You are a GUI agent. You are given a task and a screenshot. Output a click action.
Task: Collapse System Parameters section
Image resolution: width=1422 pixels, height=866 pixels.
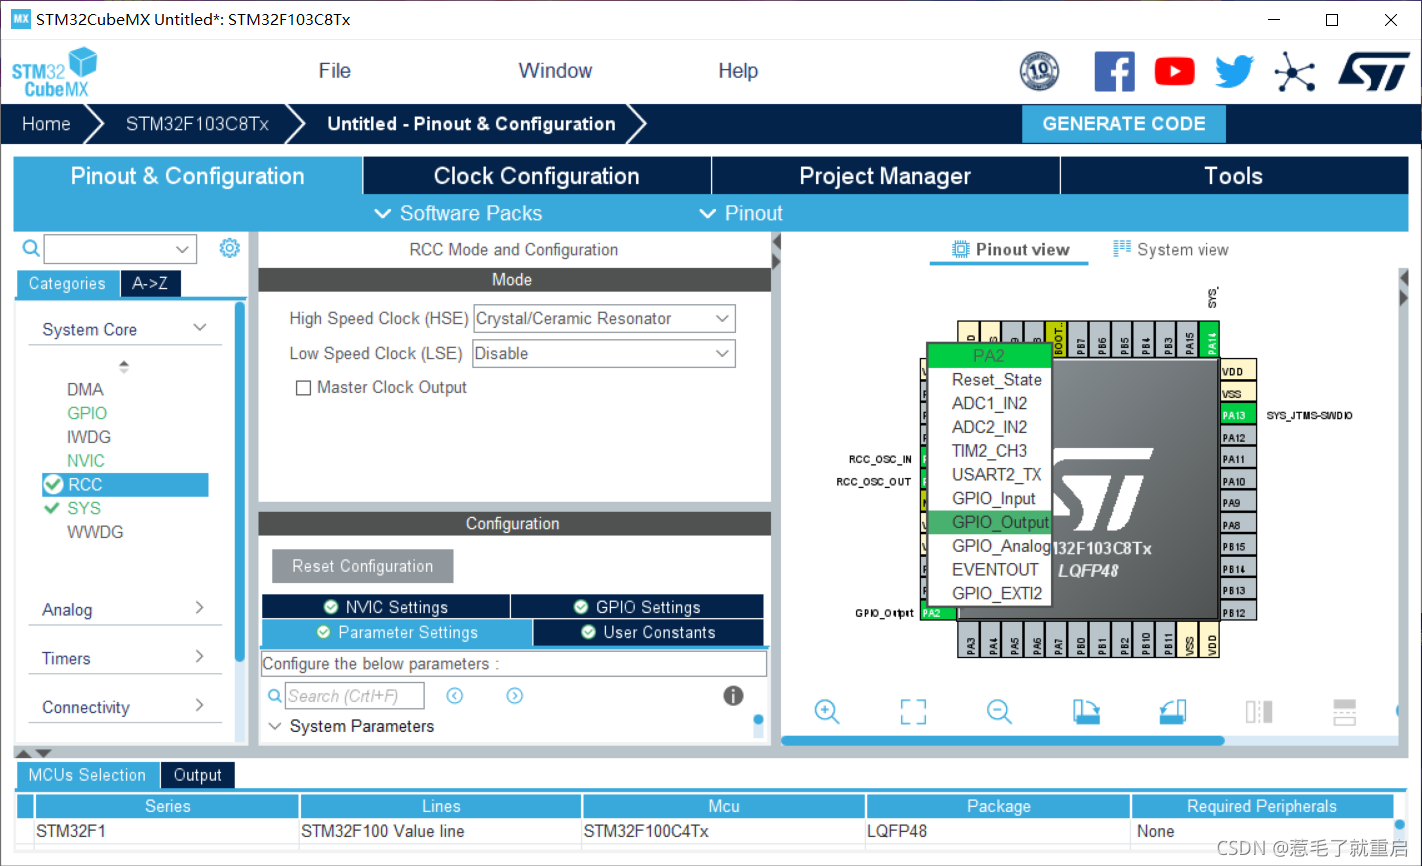(275, 726)
